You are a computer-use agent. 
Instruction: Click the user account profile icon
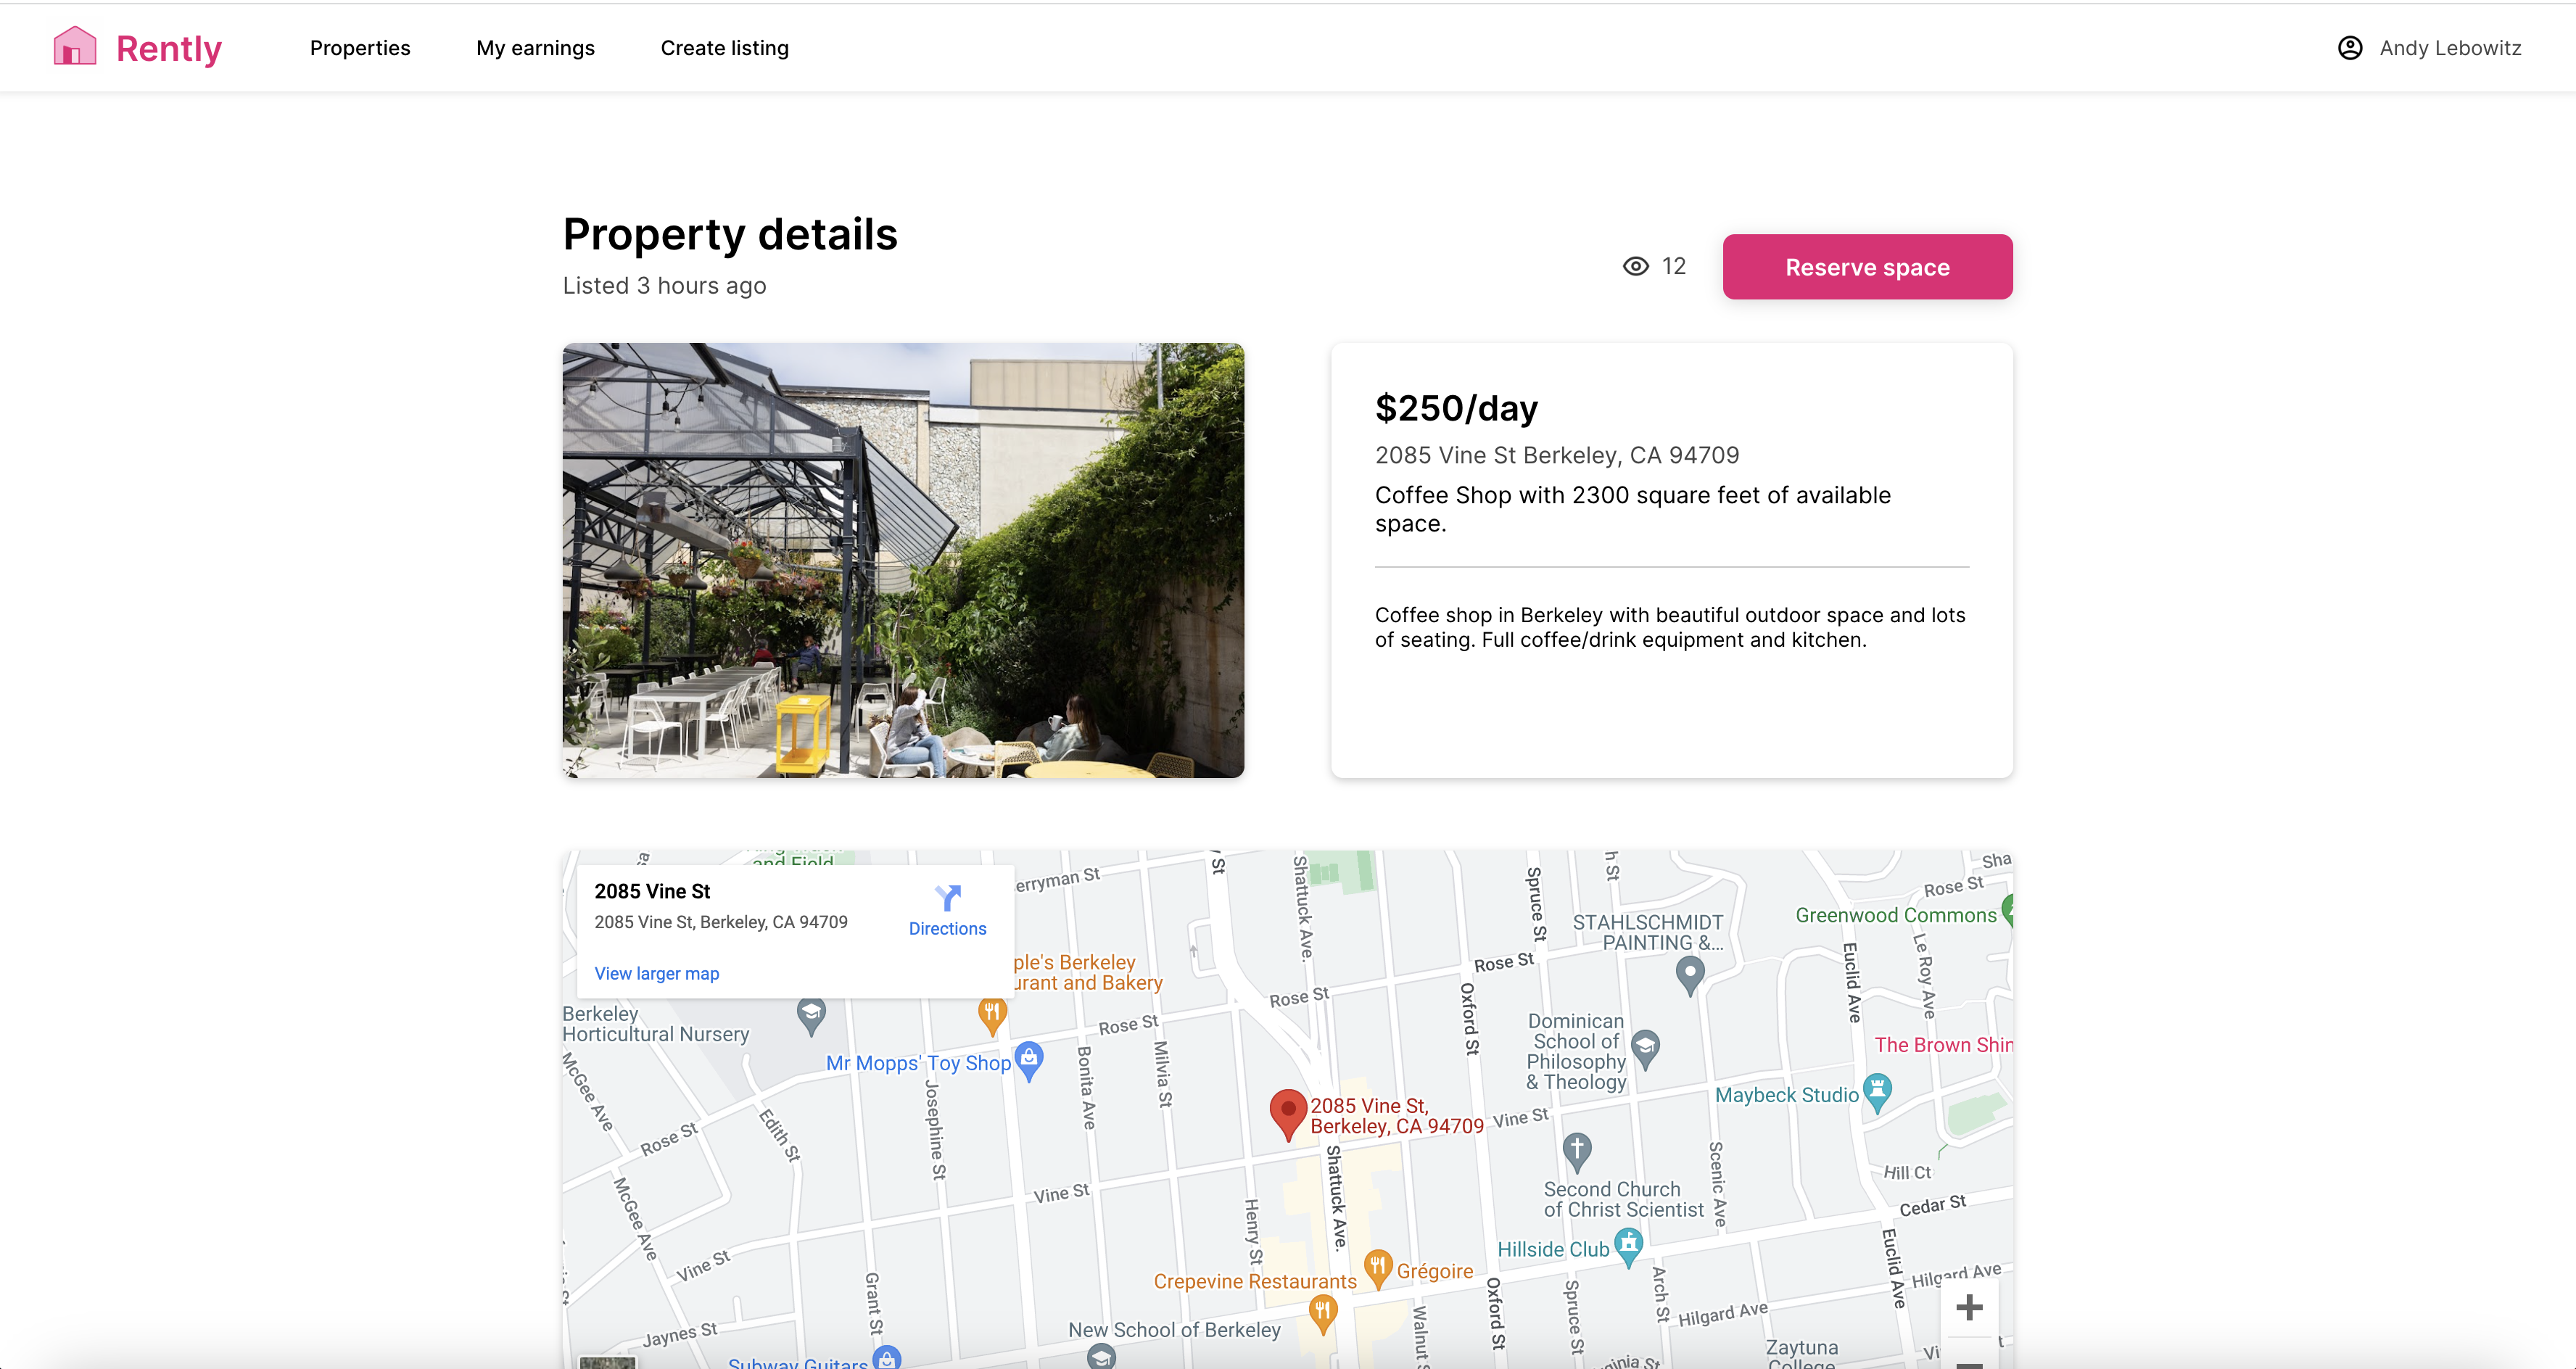point(2349,48)
